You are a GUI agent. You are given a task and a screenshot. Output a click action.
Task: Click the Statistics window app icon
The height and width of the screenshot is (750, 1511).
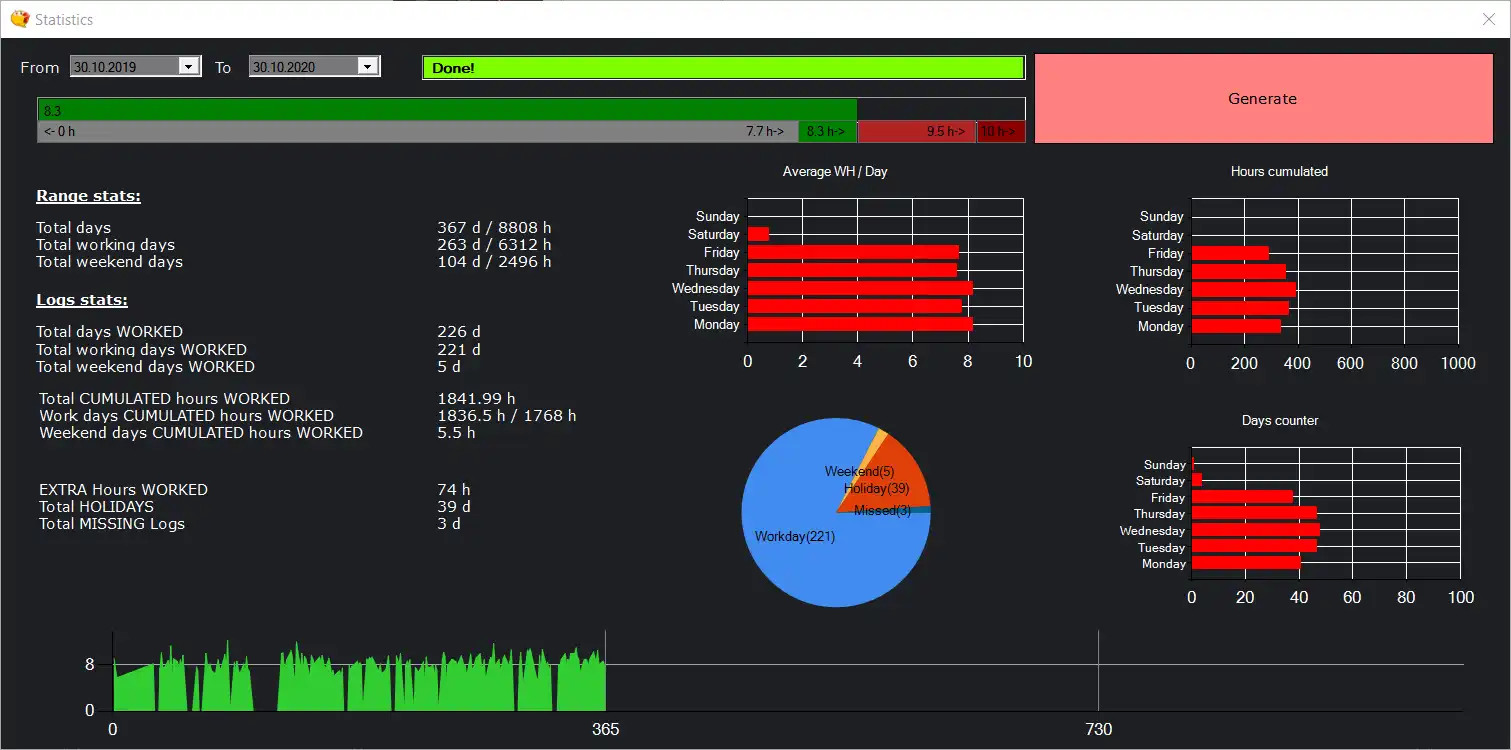tap(19, 19)
